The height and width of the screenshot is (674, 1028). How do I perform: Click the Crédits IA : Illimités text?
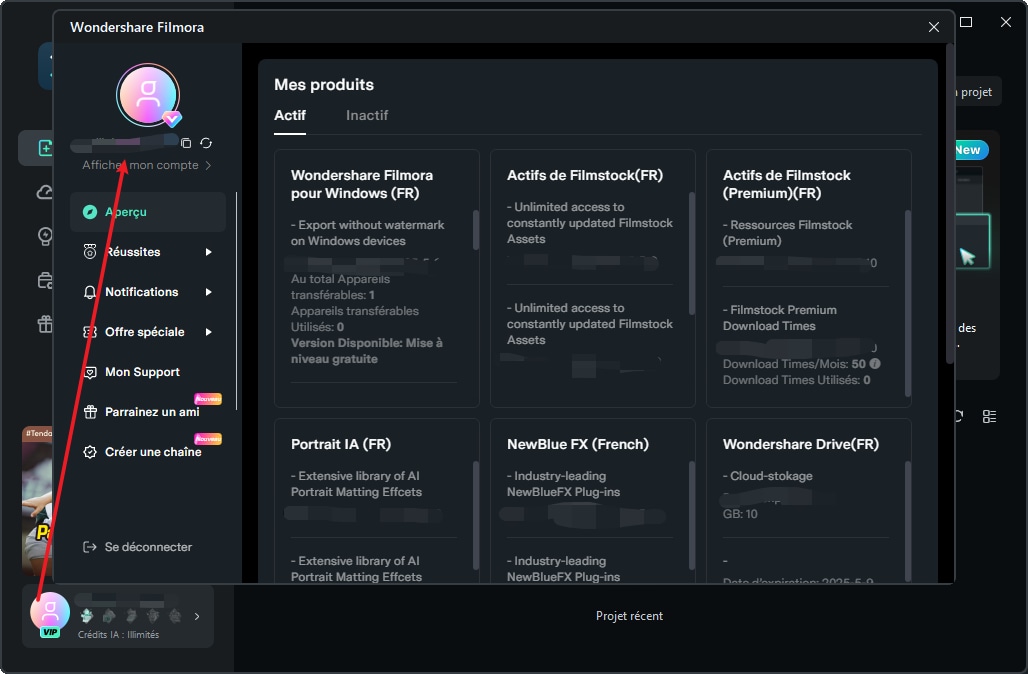[119, 635]
